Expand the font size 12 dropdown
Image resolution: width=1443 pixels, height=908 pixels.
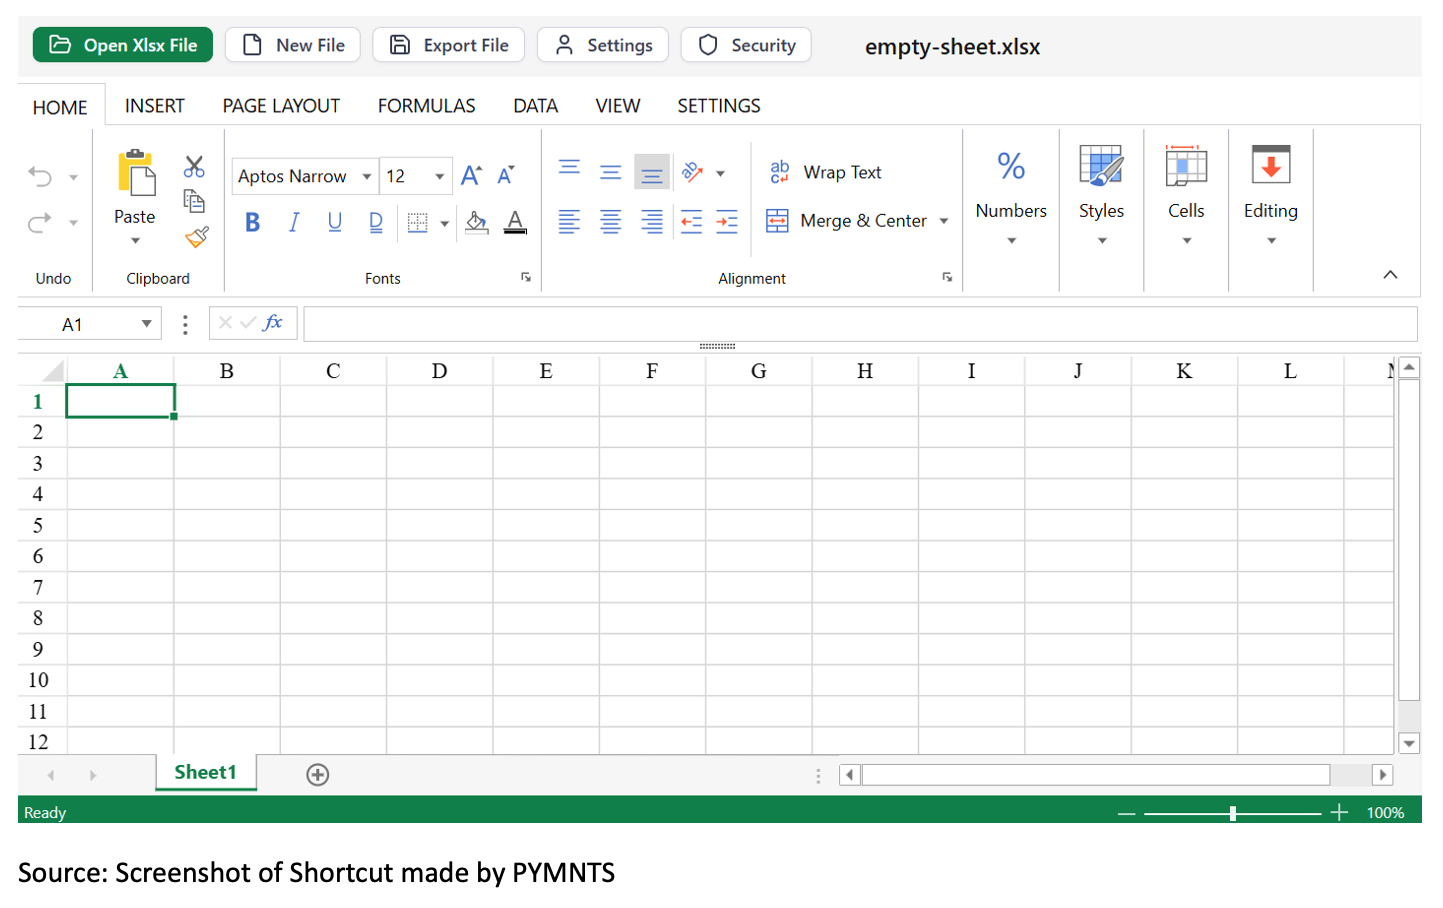click(x=439, y=177)
